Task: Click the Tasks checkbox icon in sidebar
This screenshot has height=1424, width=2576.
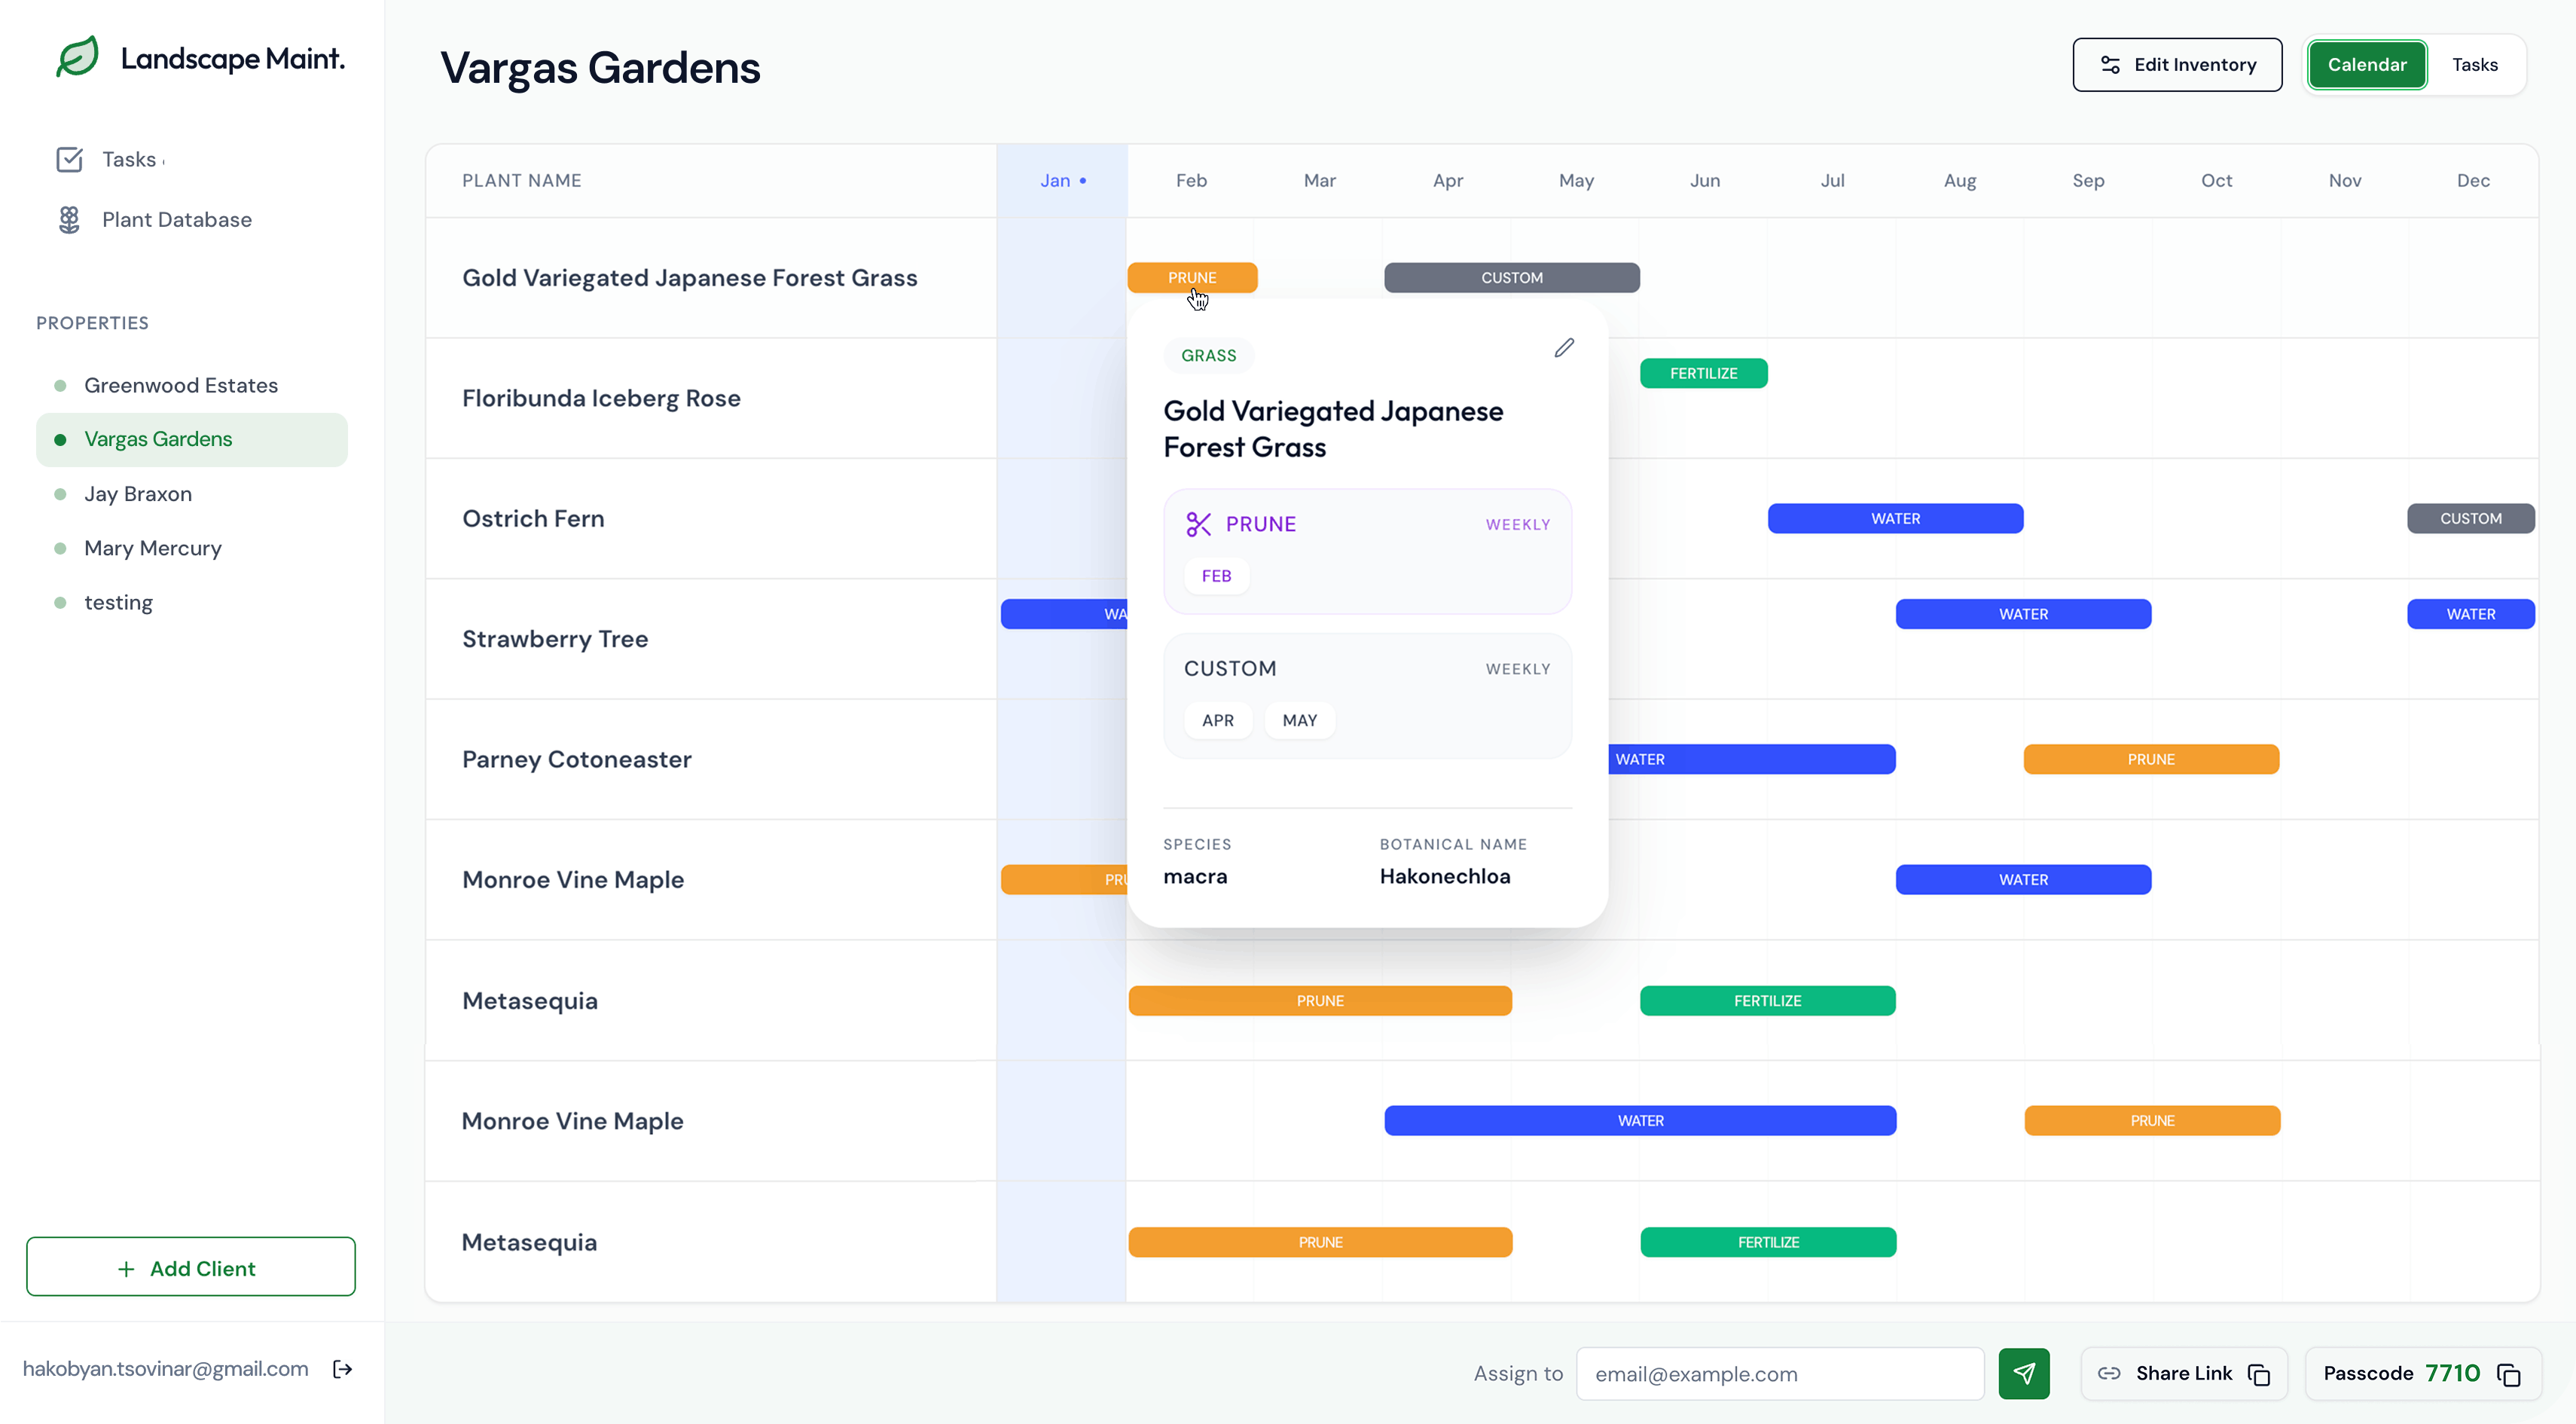Action: [x=69, y=160]
